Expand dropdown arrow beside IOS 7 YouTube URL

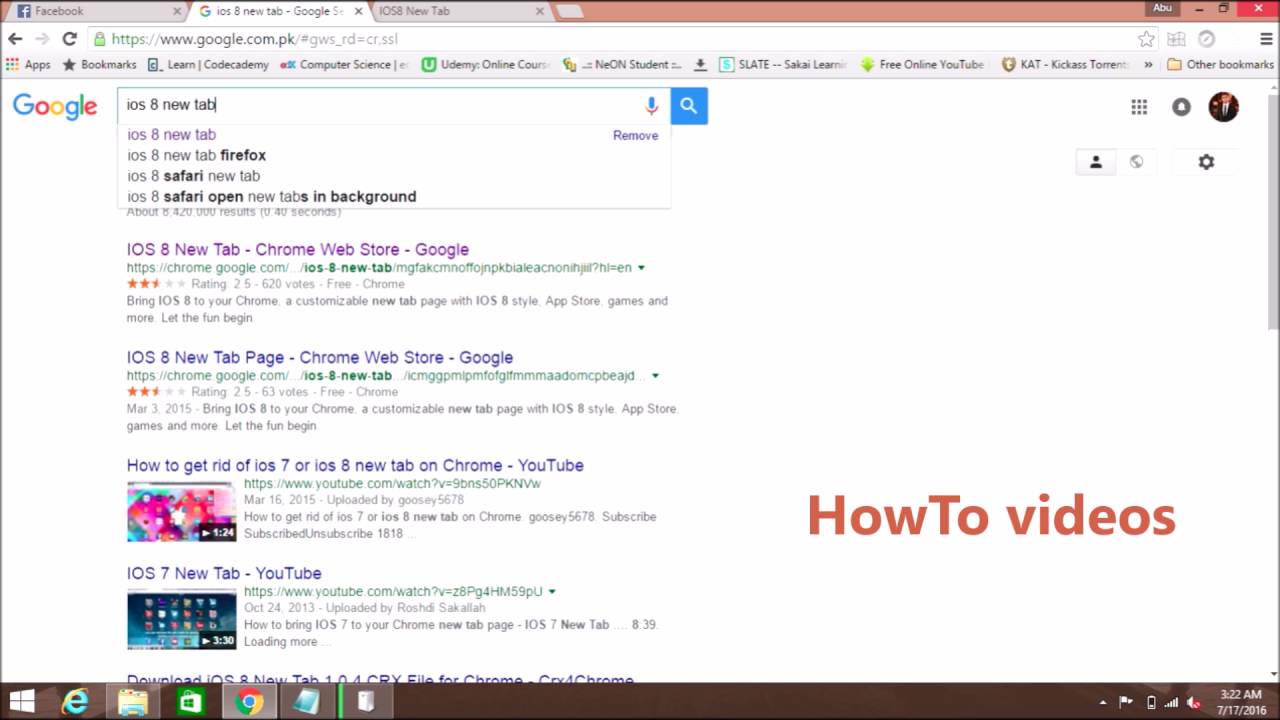552,592
